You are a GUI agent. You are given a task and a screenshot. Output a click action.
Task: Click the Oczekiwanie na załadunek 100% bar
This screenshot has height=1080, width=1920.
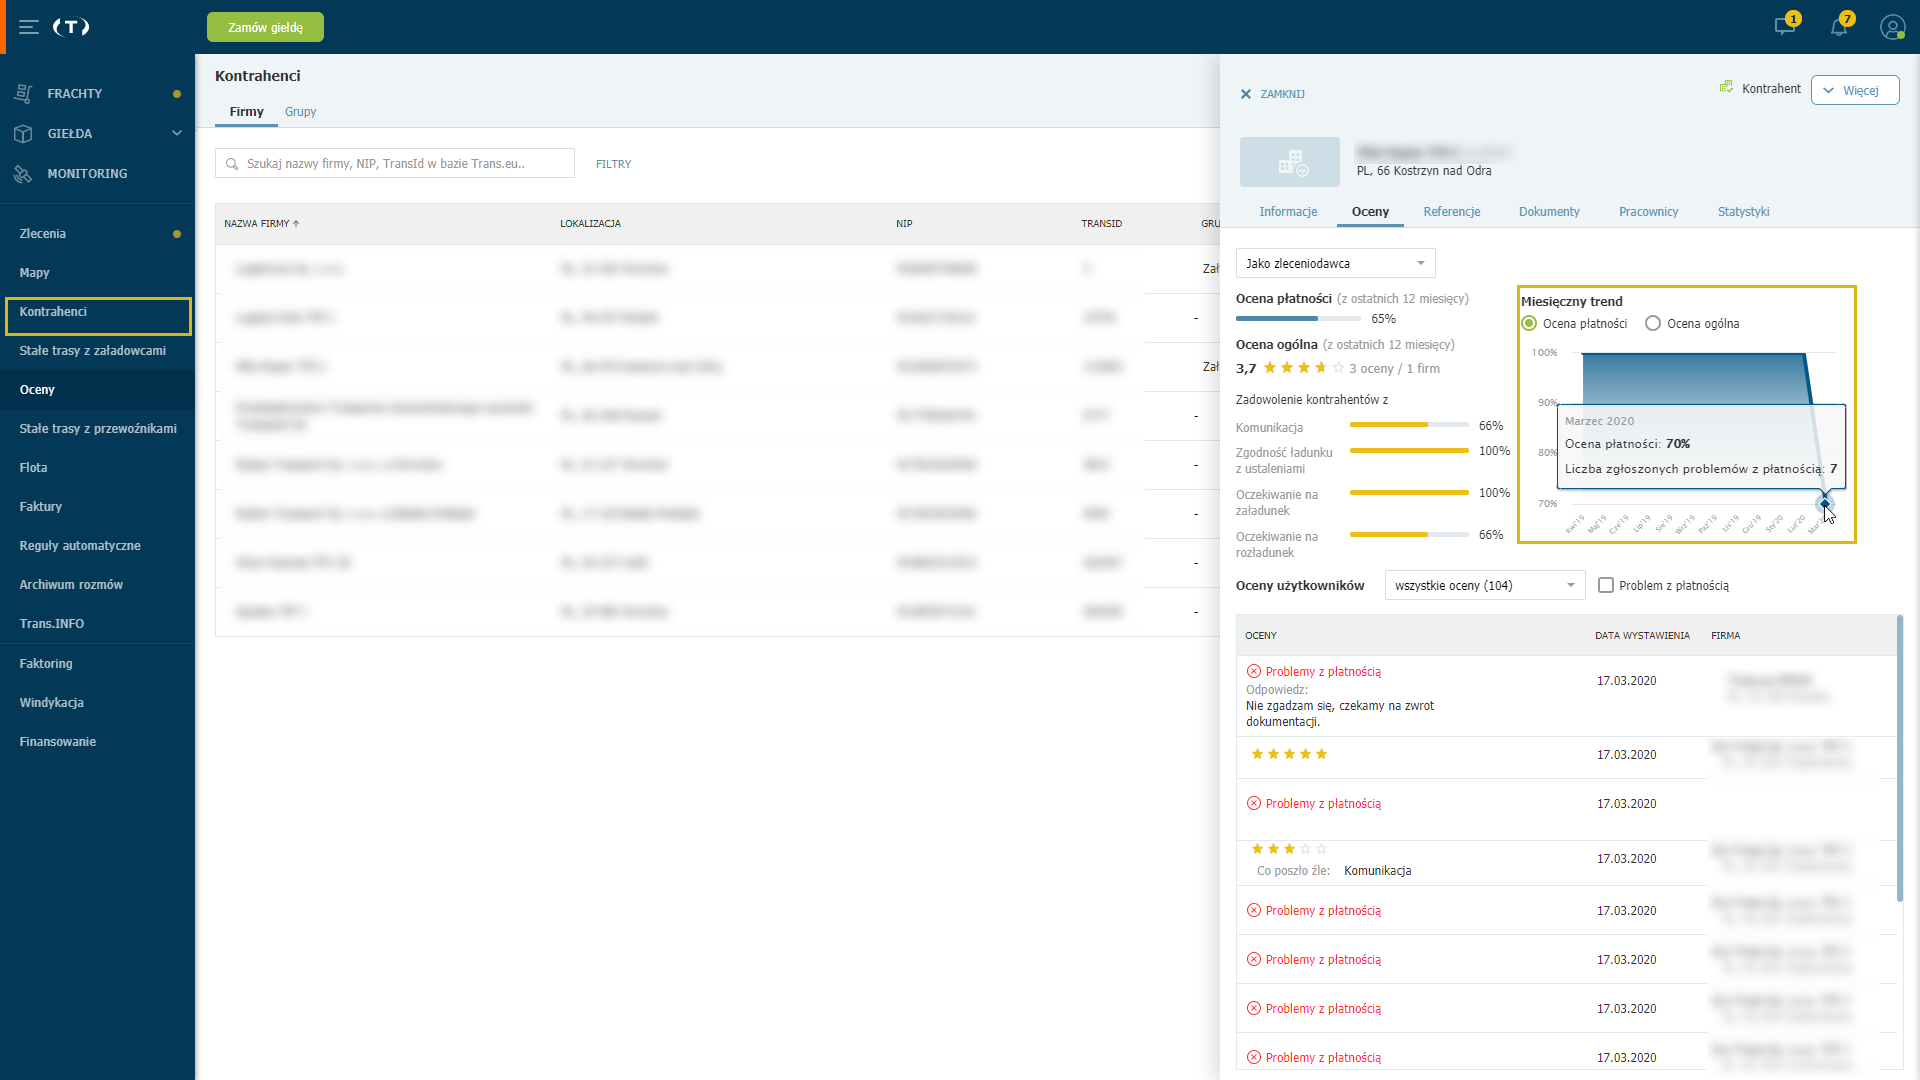[1409, 493]
